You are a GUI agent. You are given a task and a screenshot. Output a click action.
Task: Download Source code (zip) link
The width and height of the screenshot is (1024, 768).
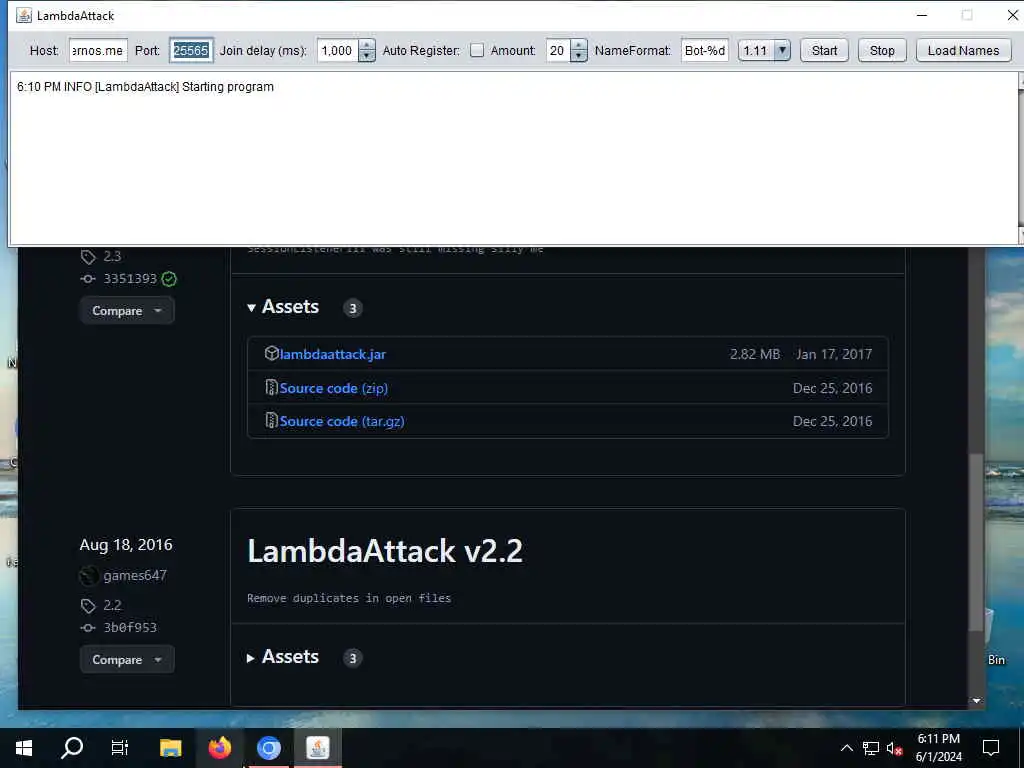(334, 388)
